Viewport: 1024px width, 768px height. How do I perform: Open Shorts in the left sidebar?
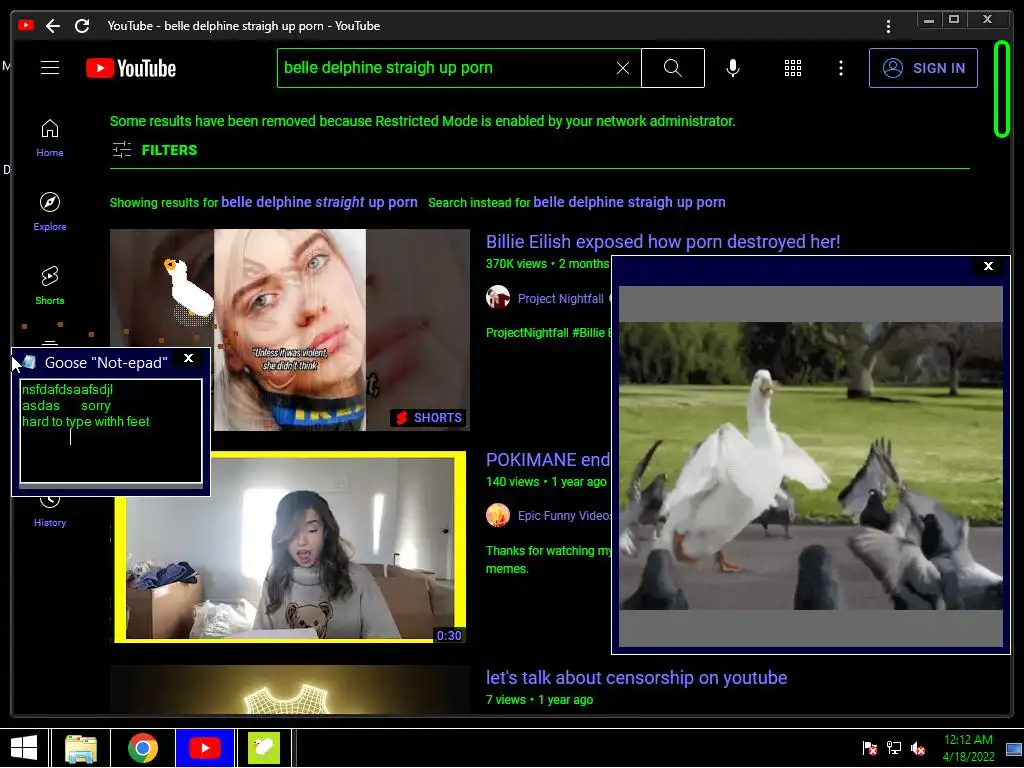pos(50,285)
